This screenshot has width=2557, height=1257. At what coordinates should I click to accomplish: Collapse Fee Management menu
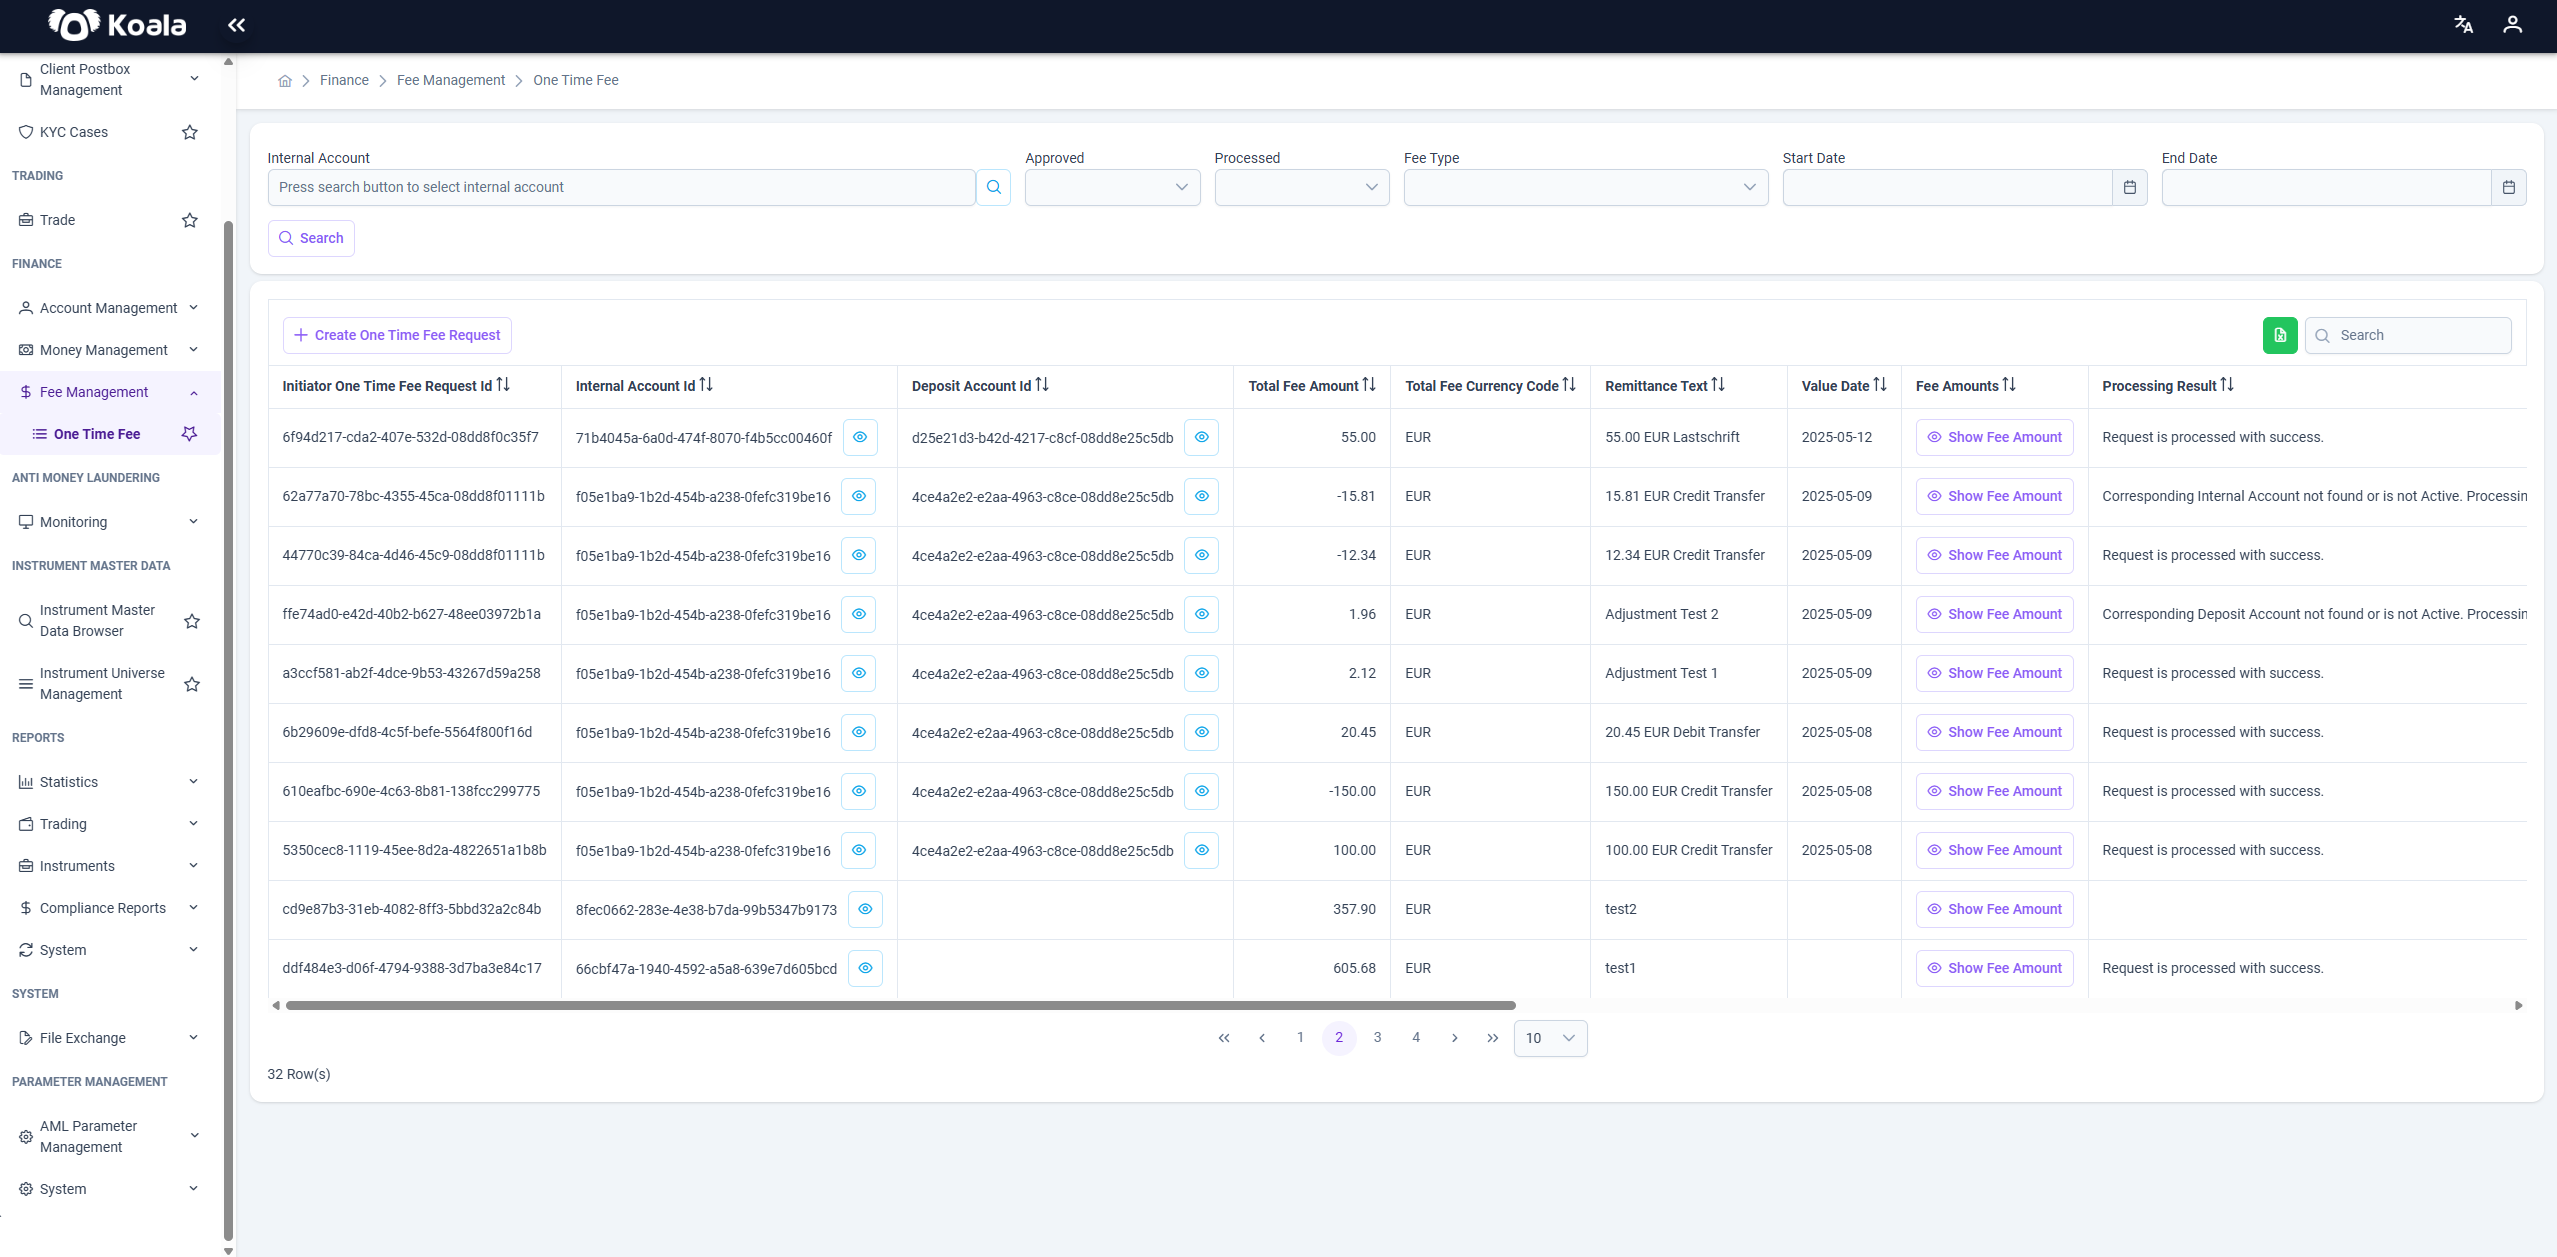pyautogui.click(x=110, y=392)
